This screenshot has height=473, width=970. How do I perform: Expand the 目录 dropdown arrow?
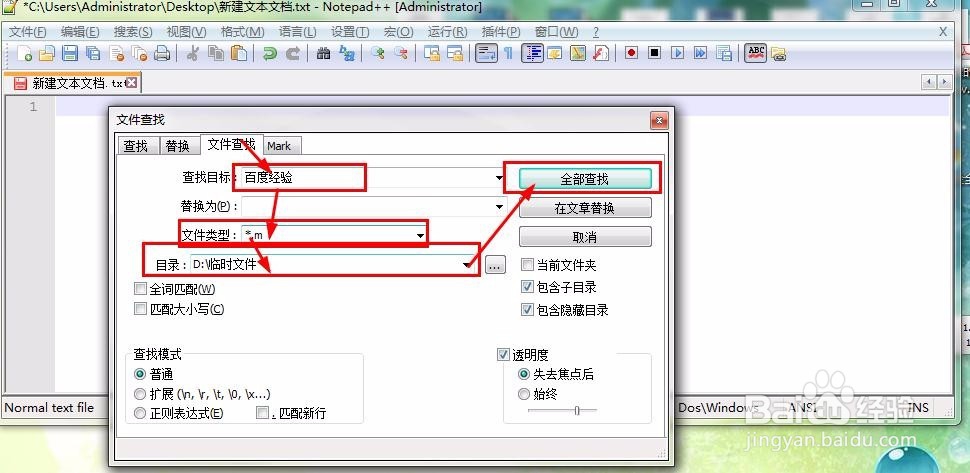pos(467,265)
